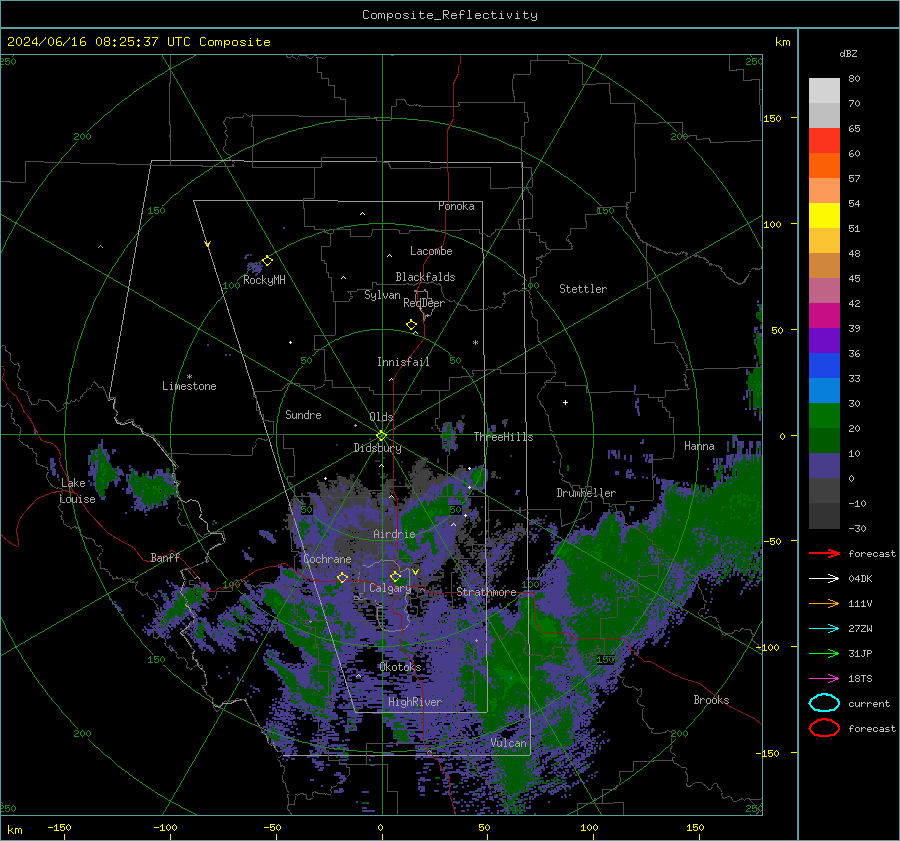Click the cyan current ellipse legend icon
Image resolution: width=900 pixels, height=841 pixels.
point(824,703)
